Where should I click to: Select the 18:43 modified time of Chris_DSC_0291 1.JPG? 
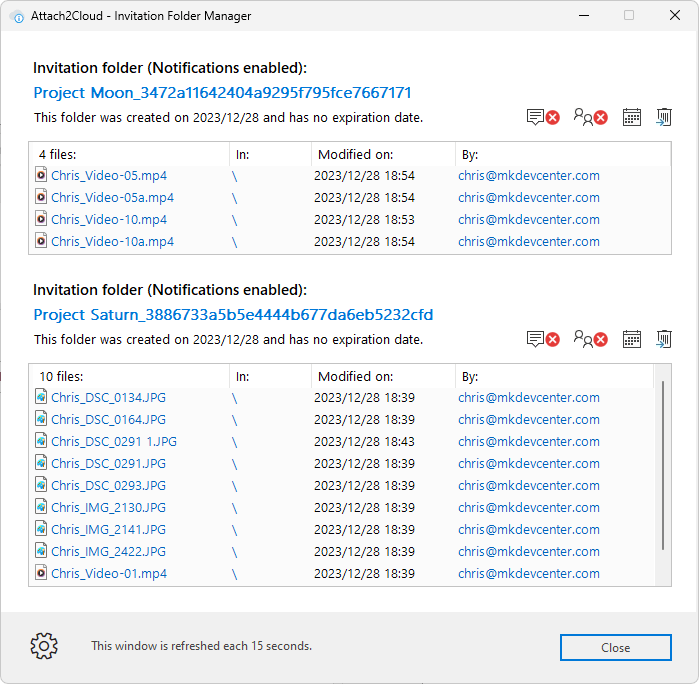pyautogui.click(x=399, y=441)
